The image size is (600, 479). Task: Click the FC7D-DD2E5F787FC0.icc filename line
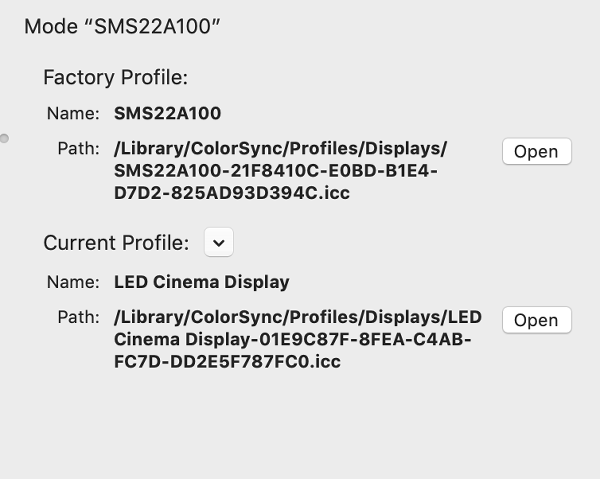[x=227, y=362]
